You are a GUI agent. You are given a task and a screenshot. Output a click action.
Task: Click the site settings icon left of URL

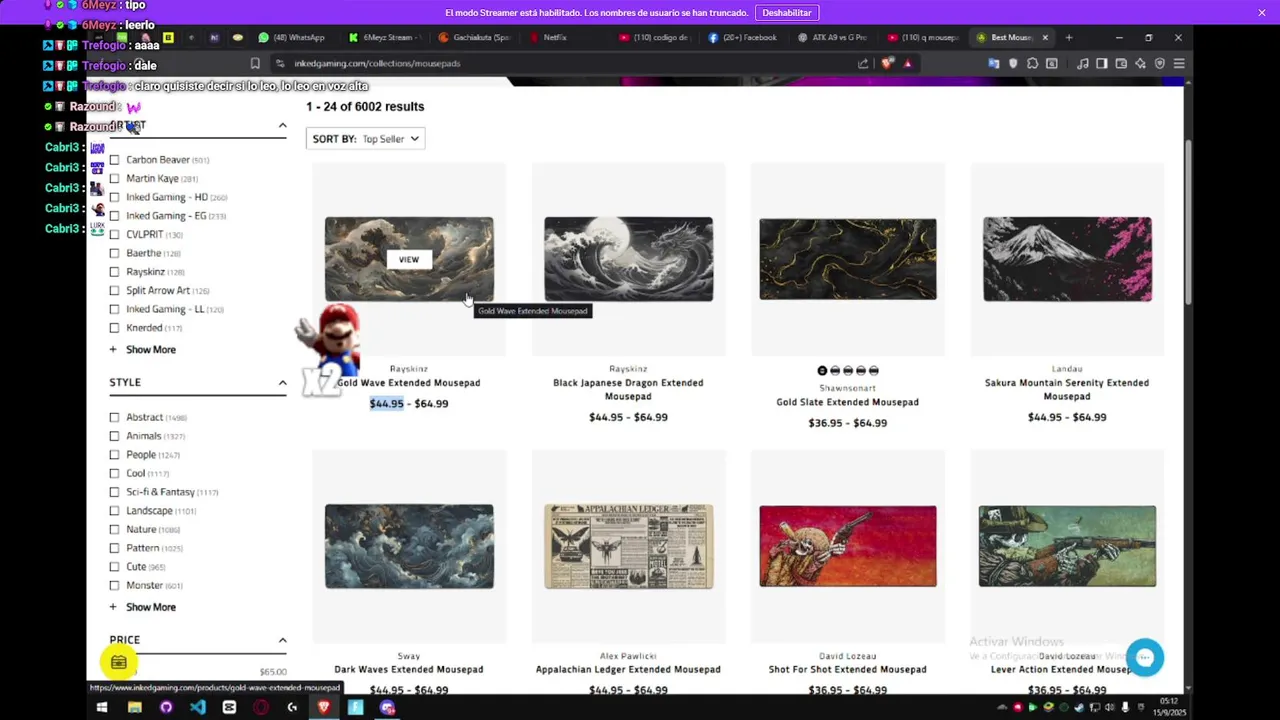pyautogui.click(x=280, y=63)
